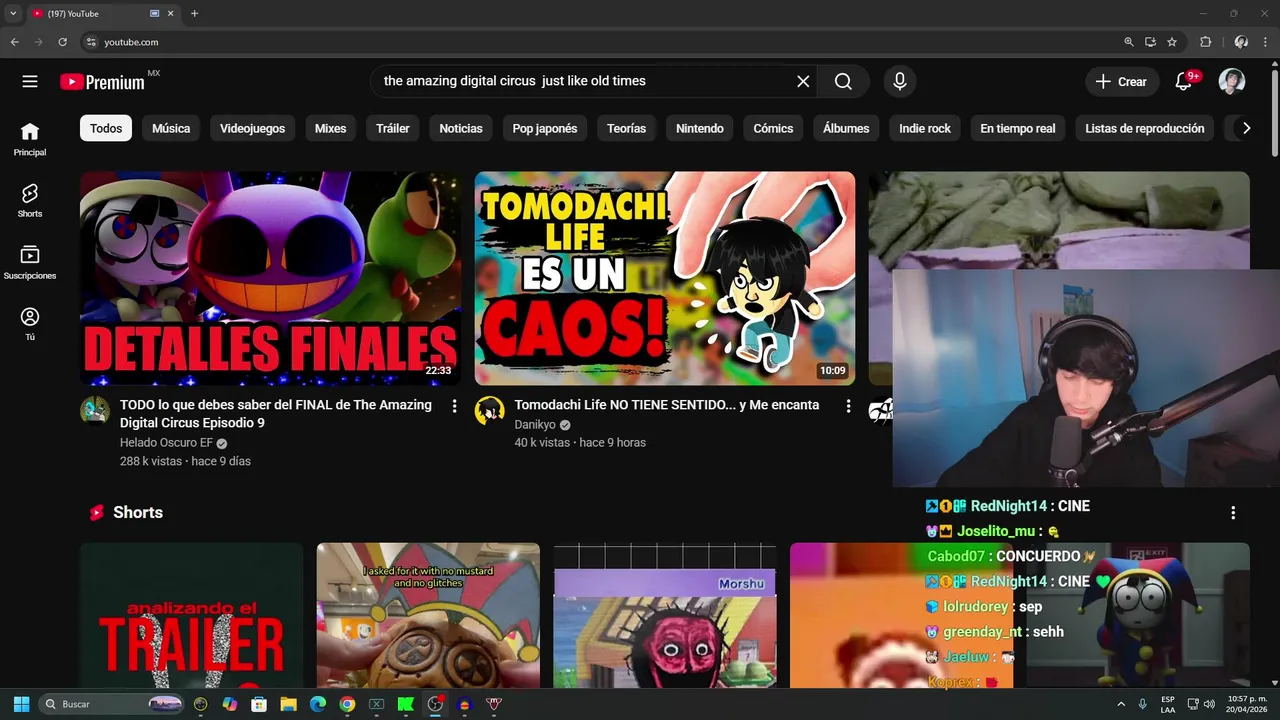Select the Indie rock filter chip

[925, 128]
